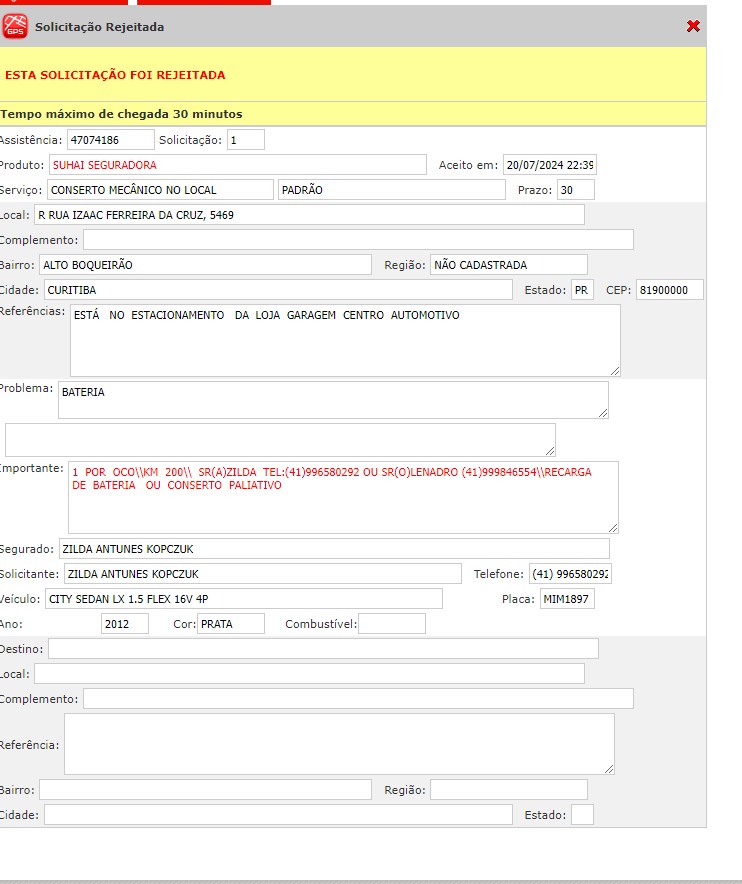This screenshot has width=742, height=884.
Task: Click the empty Destino field
Action: pyautogui.click(x=323, y=648)
